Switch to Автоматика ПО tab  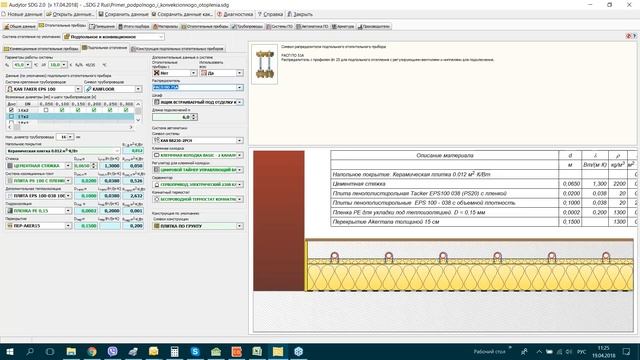(x=312, y=27)
